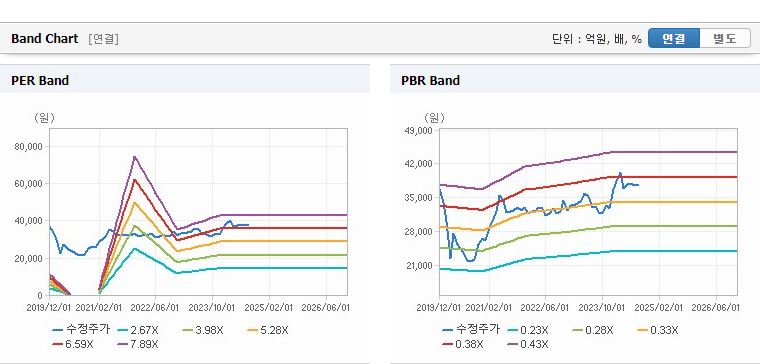Toggle 2.67X series in PER legend
Image resolution: width=760 pixels, height=364 pixels.
pyautogui.click(x=138, y=330)
